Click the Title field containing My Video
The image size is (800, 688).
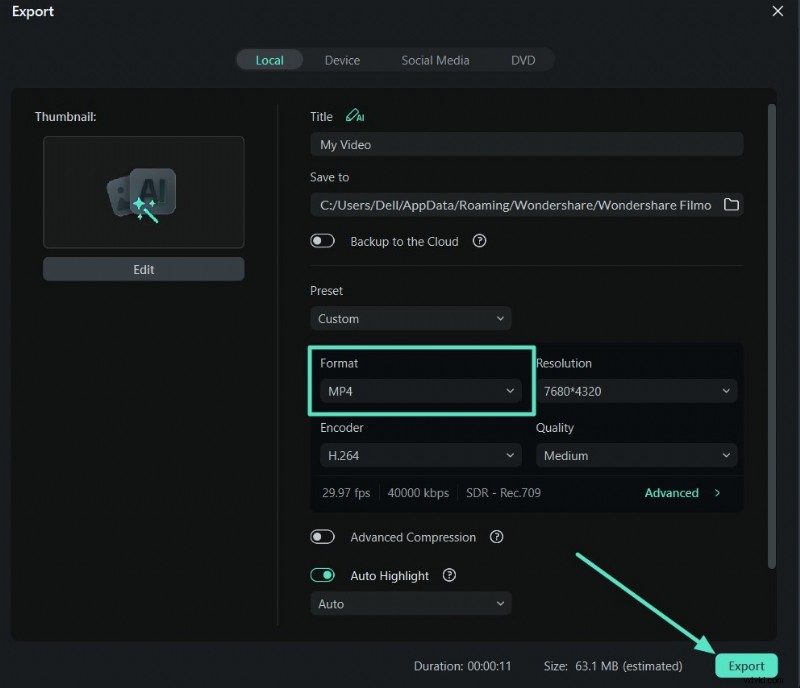[526, 145]
